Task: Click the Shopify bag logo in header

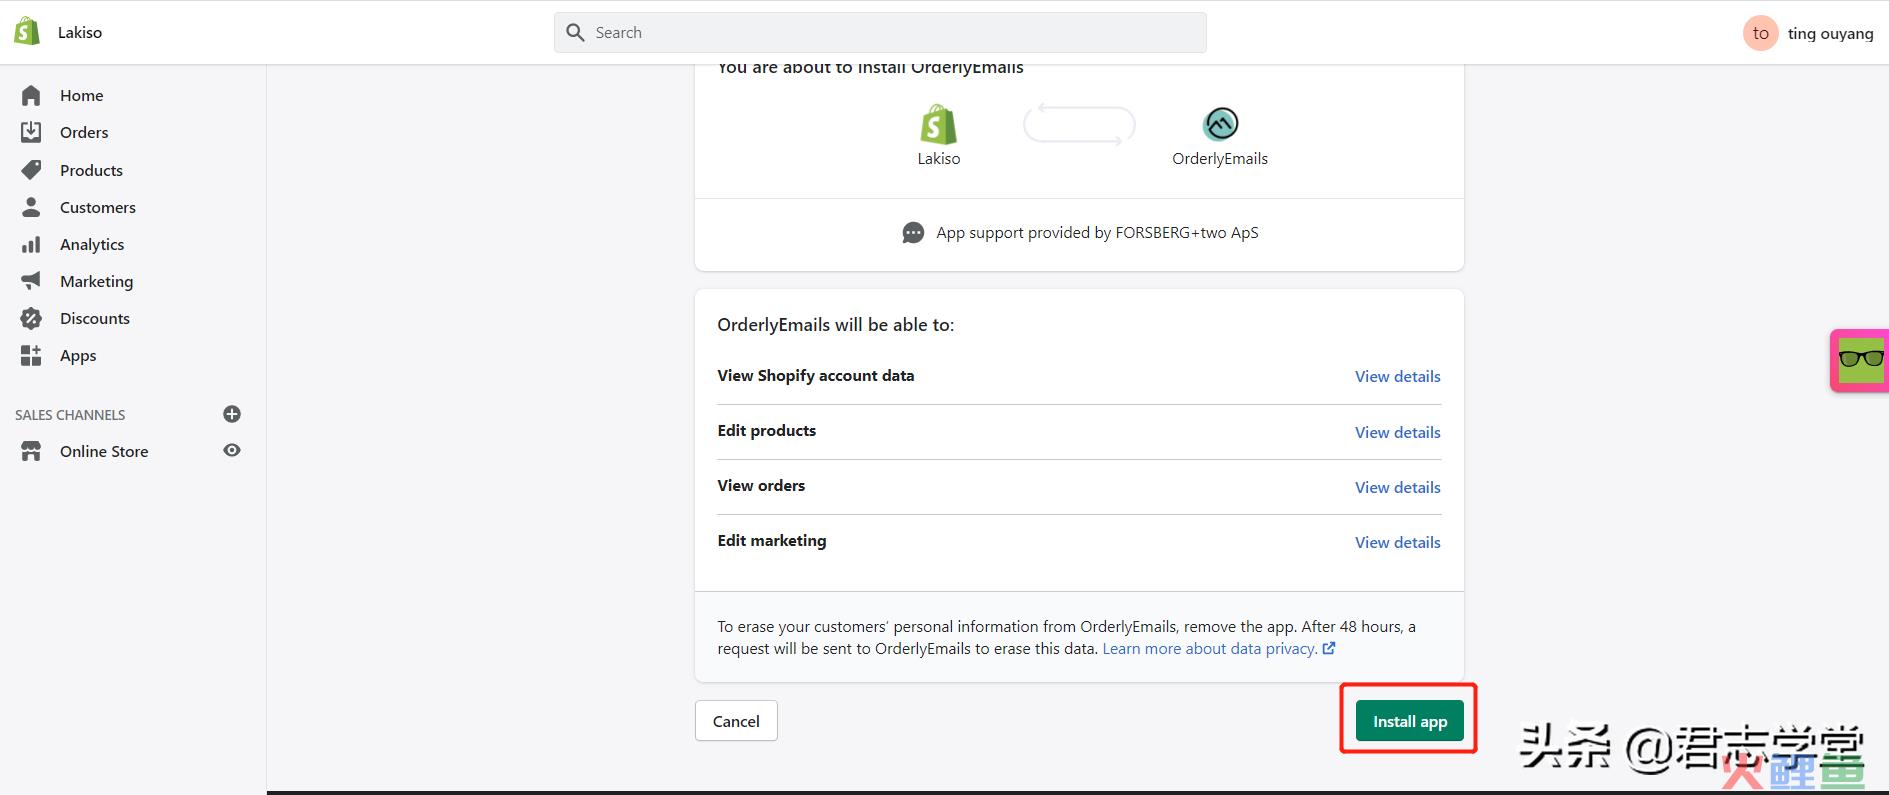Action: click(x=27, y=32)
